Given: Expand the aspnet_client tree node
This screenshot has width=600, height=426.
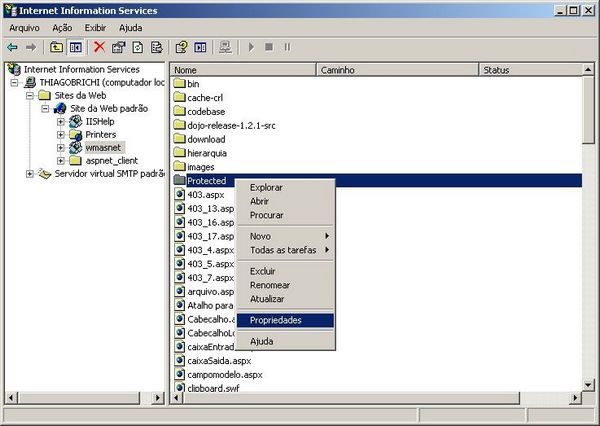Looking at the screenshot, I should 60,161.
